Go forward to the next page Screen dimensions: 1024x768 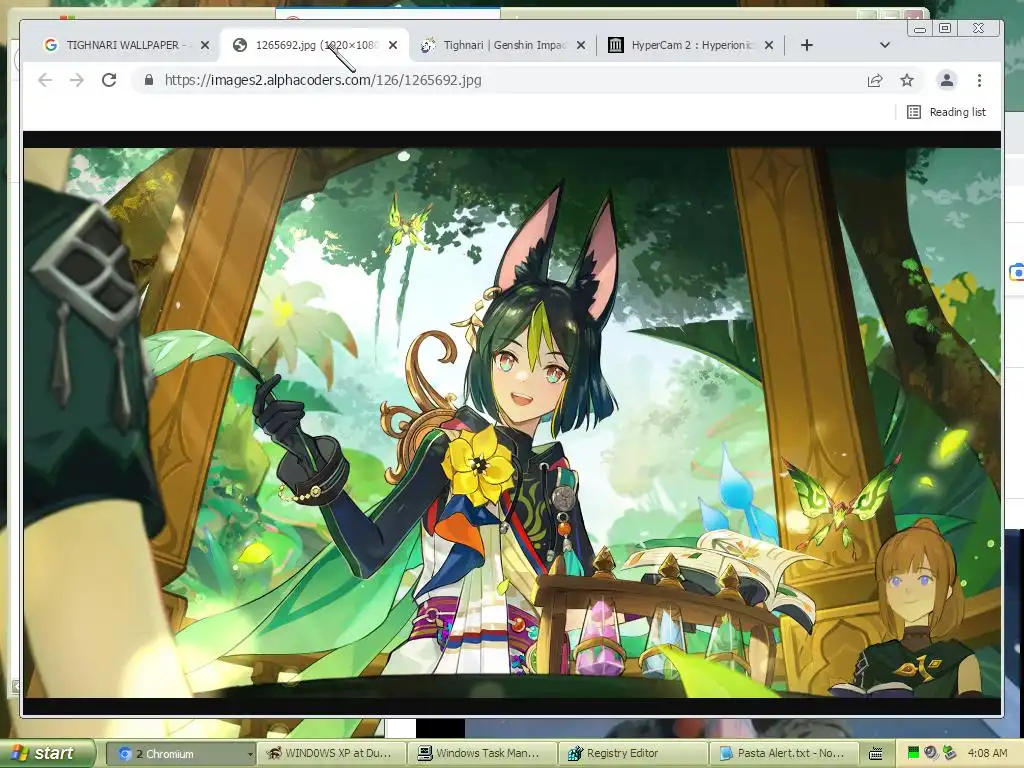tap(77, 80)
